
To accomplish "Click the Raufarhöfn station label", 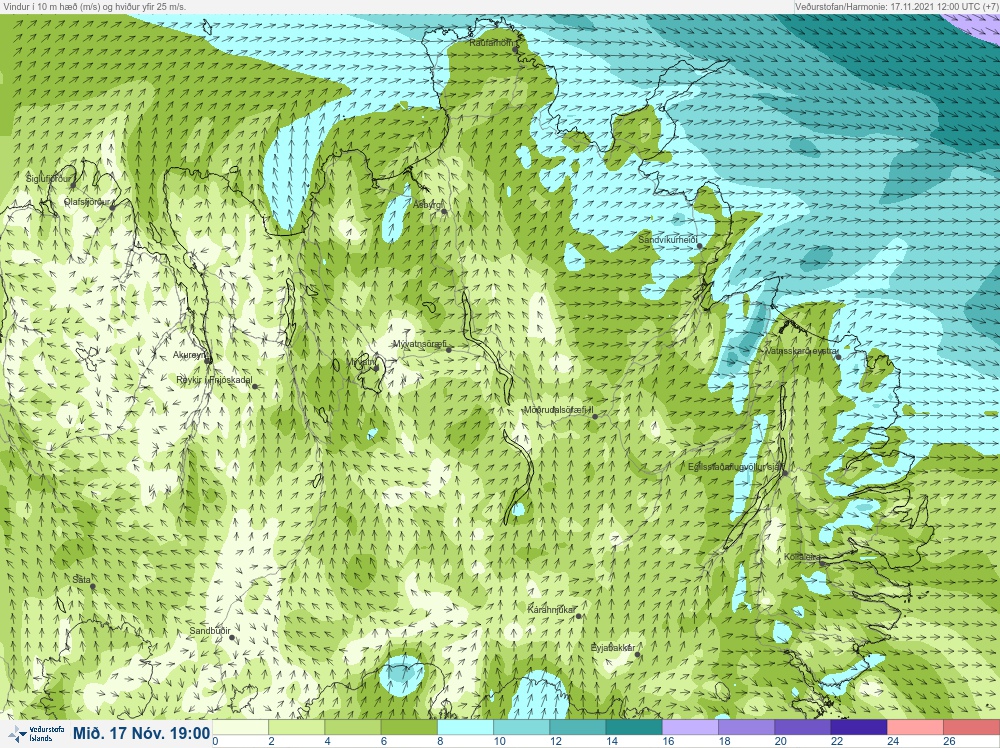I will (x=492, y=43).
